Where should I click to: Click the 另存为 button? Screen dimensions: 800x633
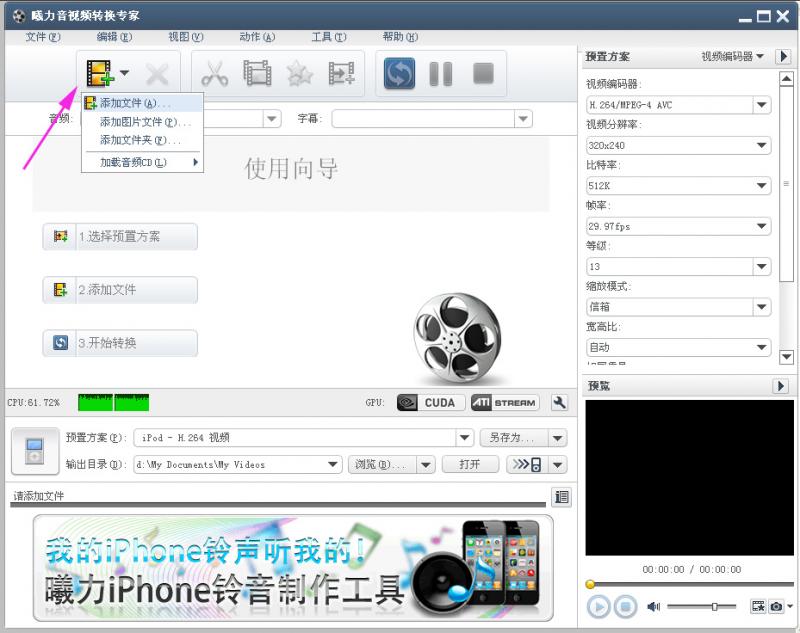513,438
